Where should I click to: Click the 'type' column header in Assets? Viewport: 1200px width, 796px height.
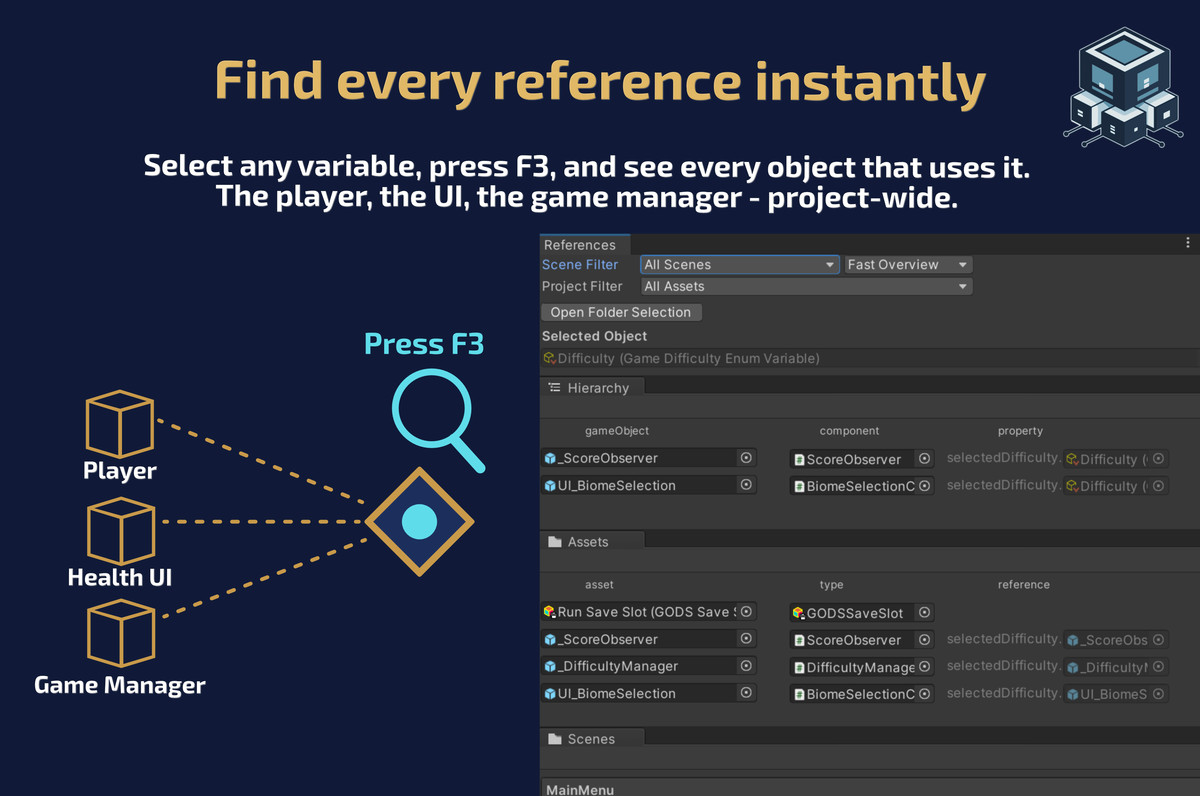click(831, 585)
